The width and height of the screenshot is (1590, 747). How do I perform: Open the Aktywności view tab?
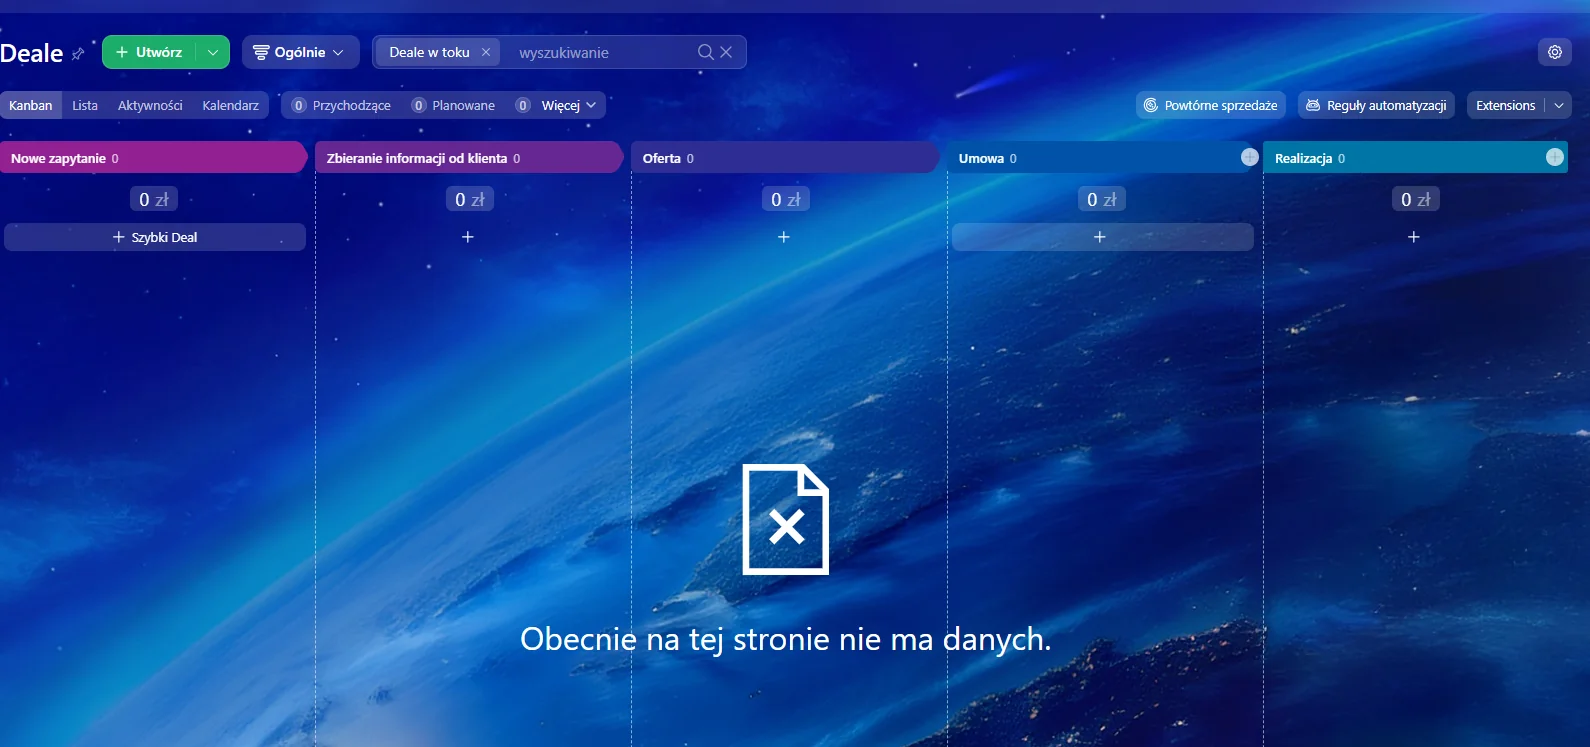click(x=150, y=105)
